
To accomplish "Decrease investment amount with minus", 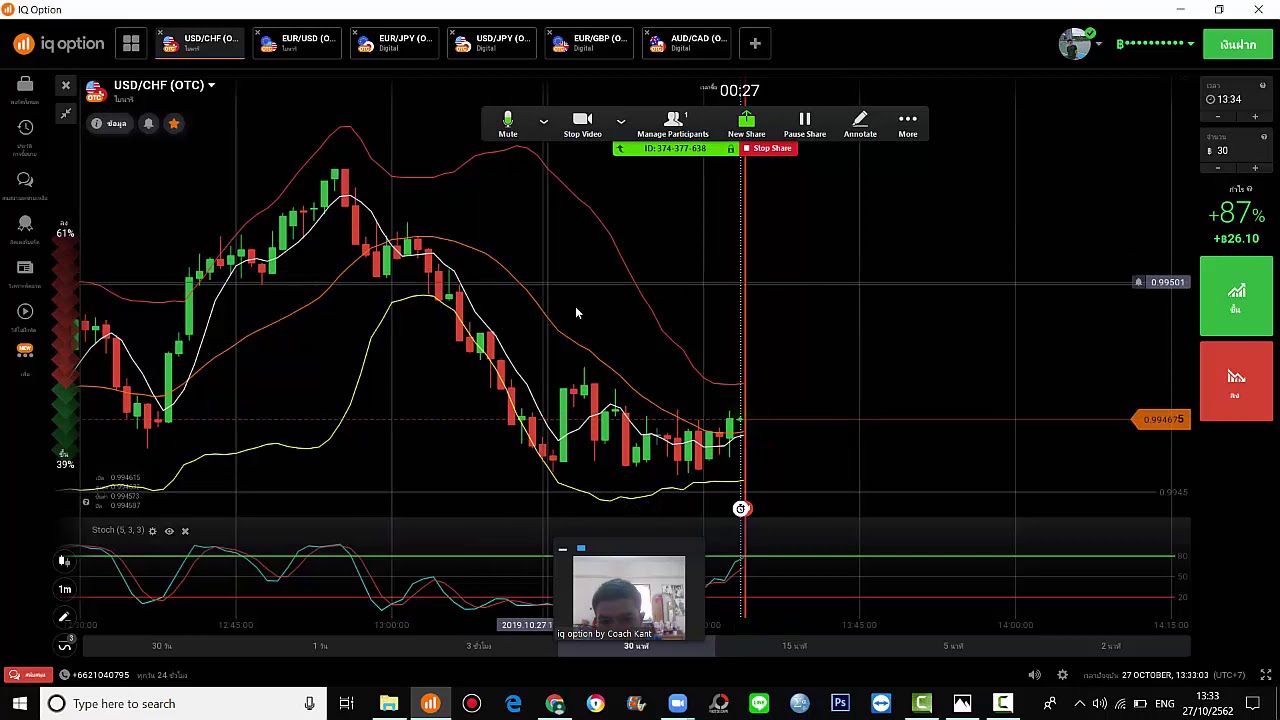I will click(x=1217, y=168).
